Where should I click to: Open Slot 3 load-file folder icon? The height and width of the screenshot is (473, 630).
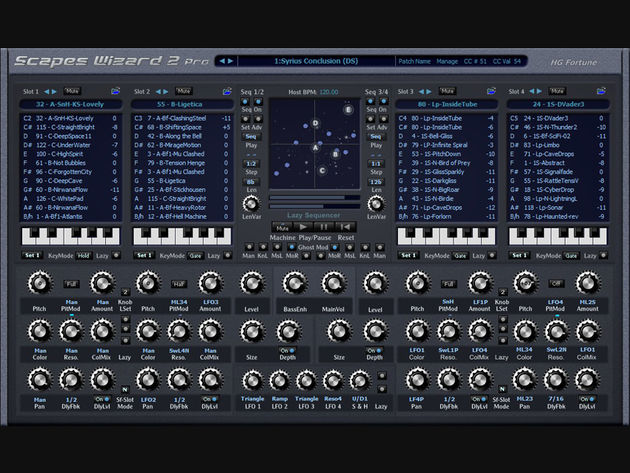491,91
